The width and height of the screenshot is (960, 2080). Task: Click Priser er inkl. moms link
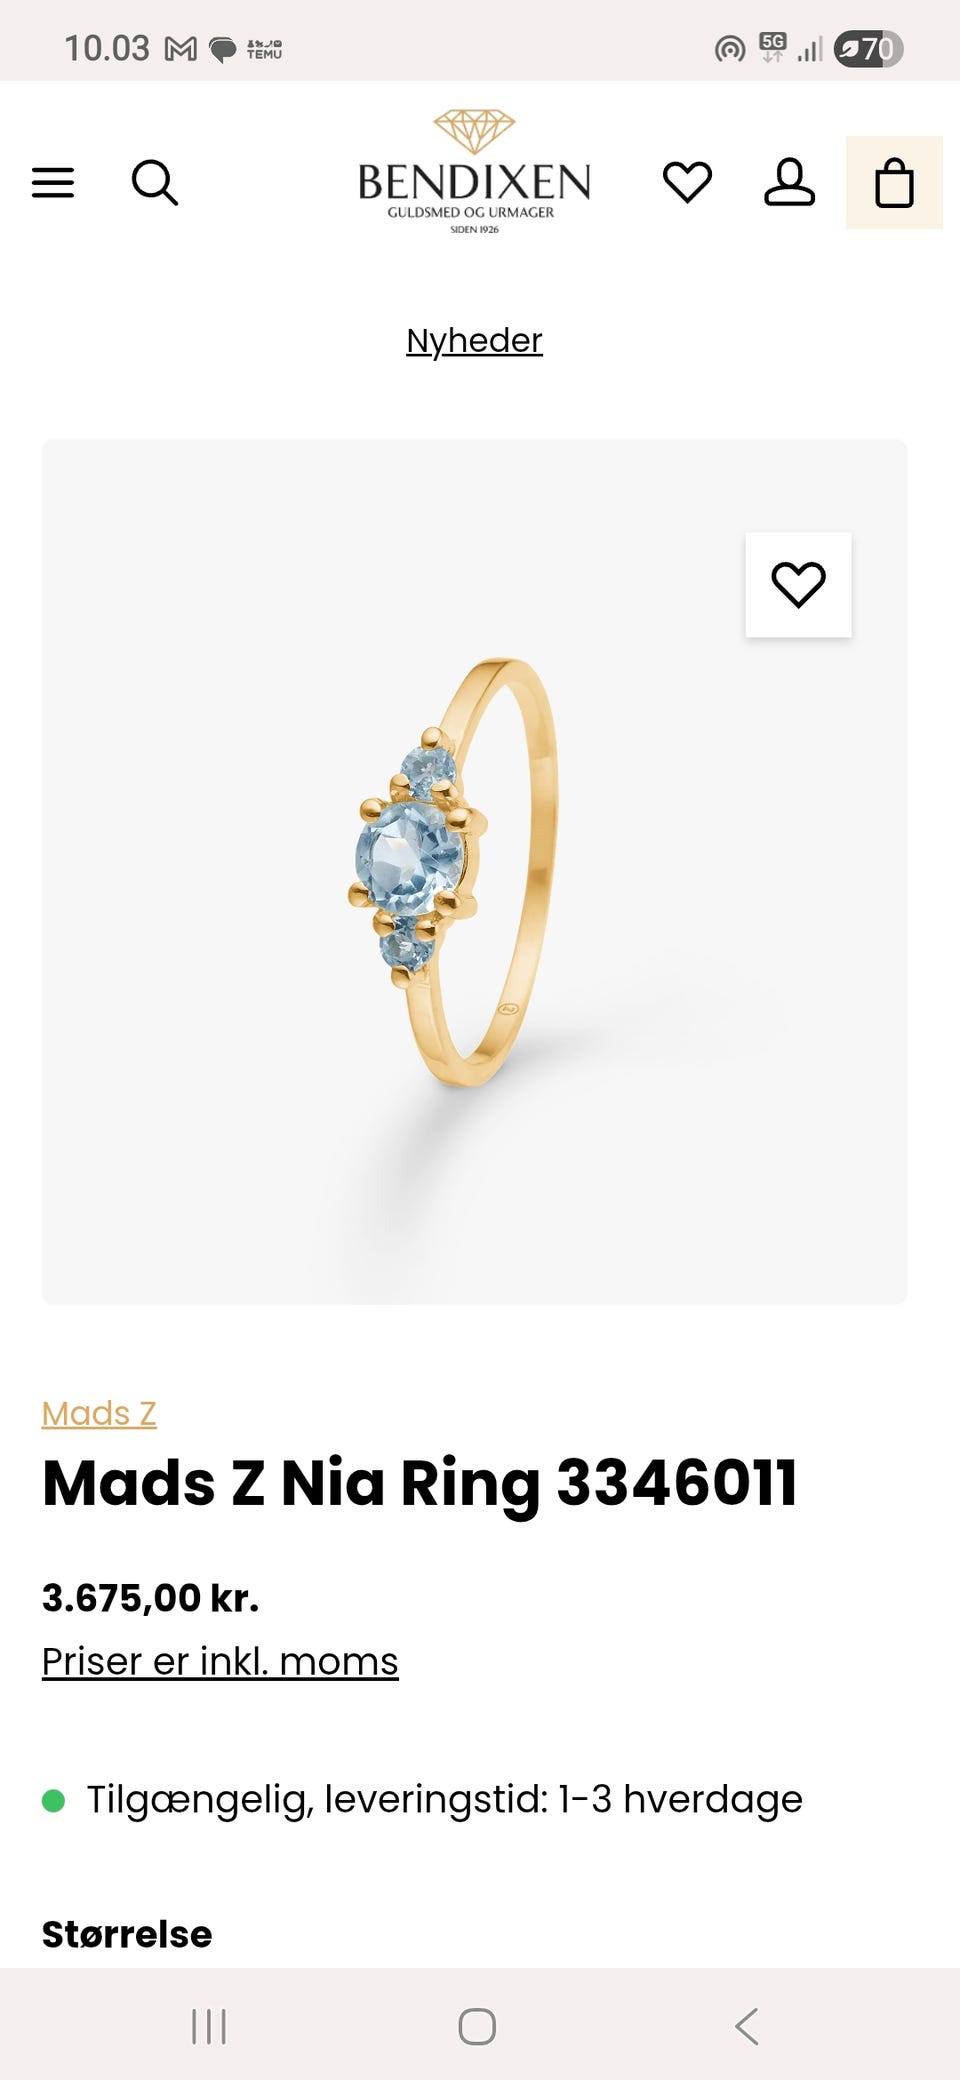coord(220,1661)
